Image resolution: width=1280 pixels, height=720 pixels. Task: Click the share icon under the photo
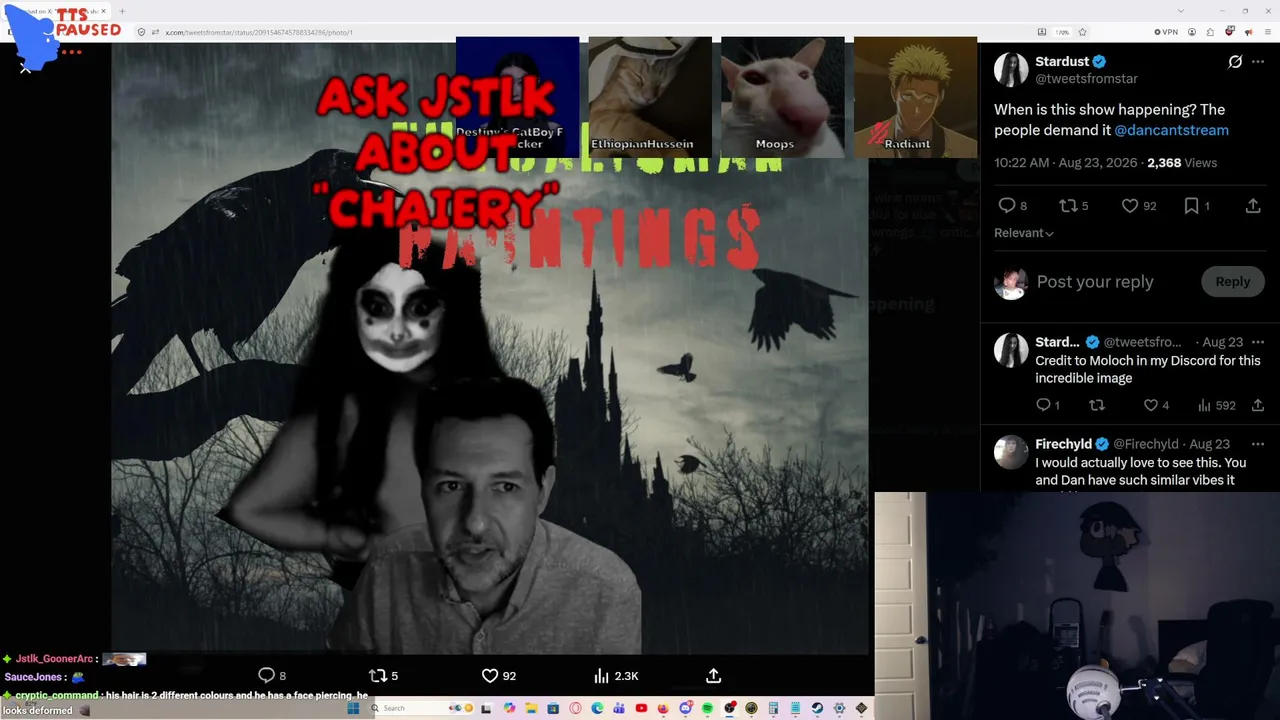pos(713,676)
